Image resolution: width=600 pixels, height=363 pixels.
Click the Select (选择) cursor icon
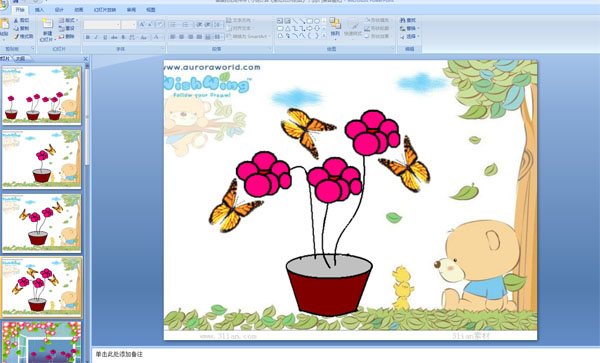tap(403, 36)
